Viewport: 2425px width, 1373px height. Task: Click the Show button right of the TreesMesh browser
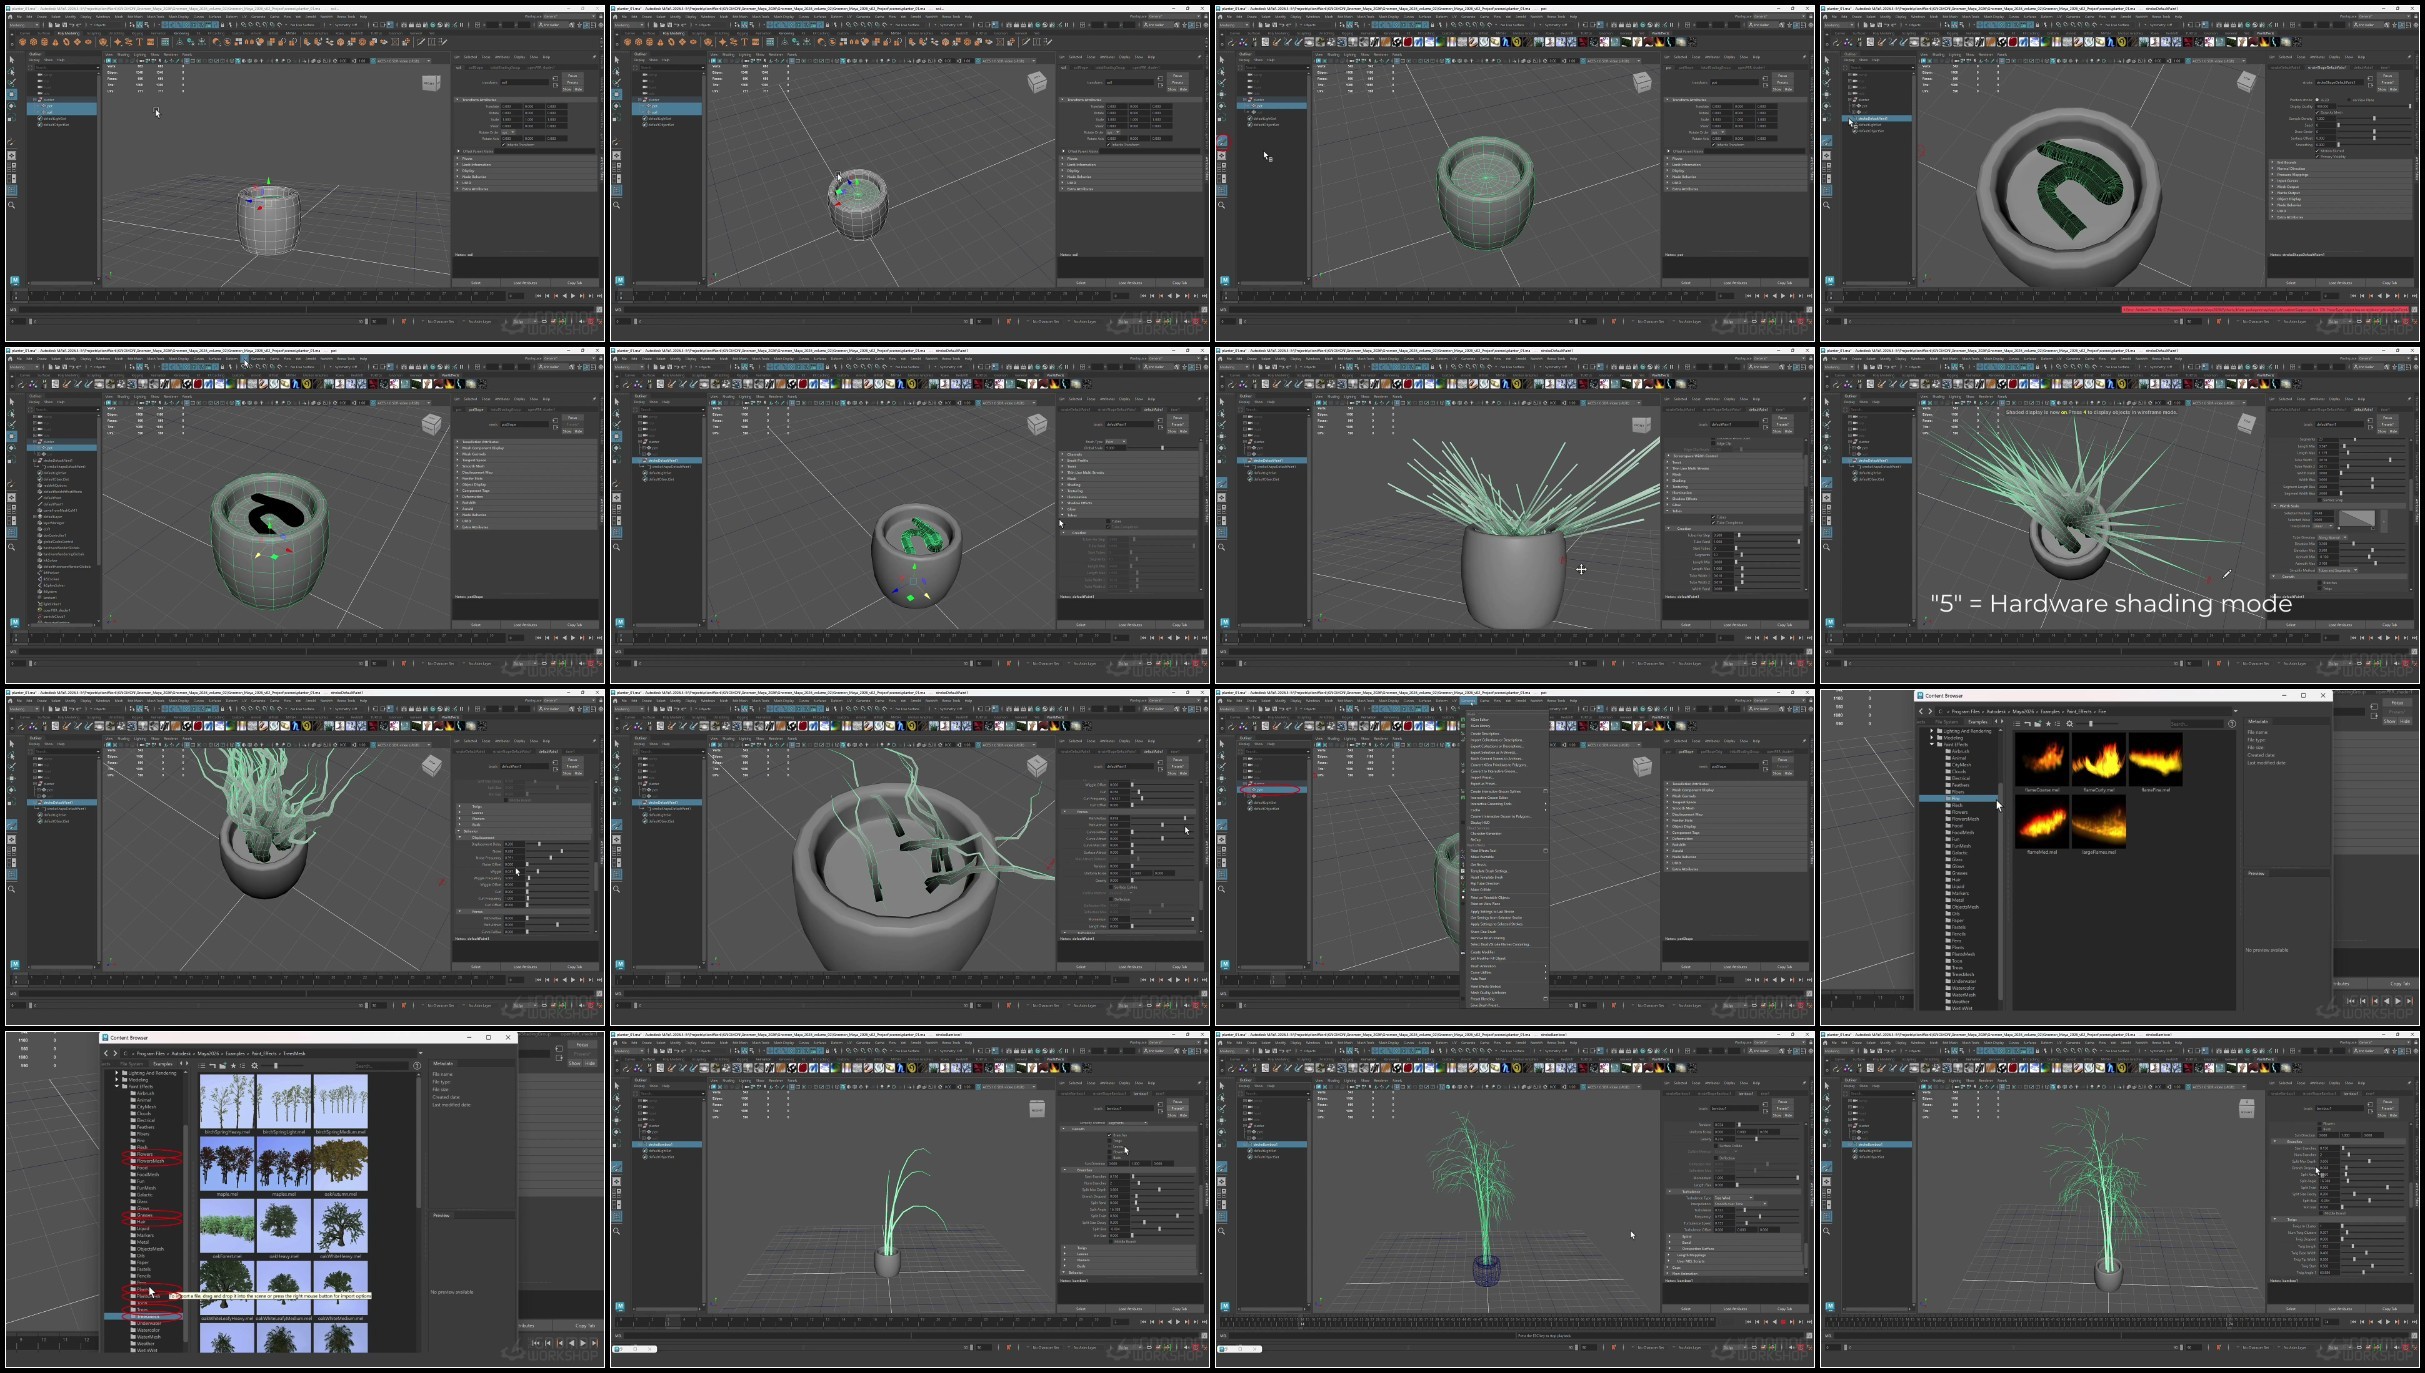tap(574, 1063)
